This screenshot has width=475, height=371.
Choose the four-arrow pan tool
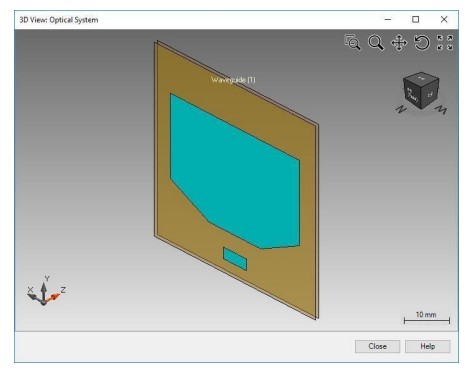[x=399, y=43]
